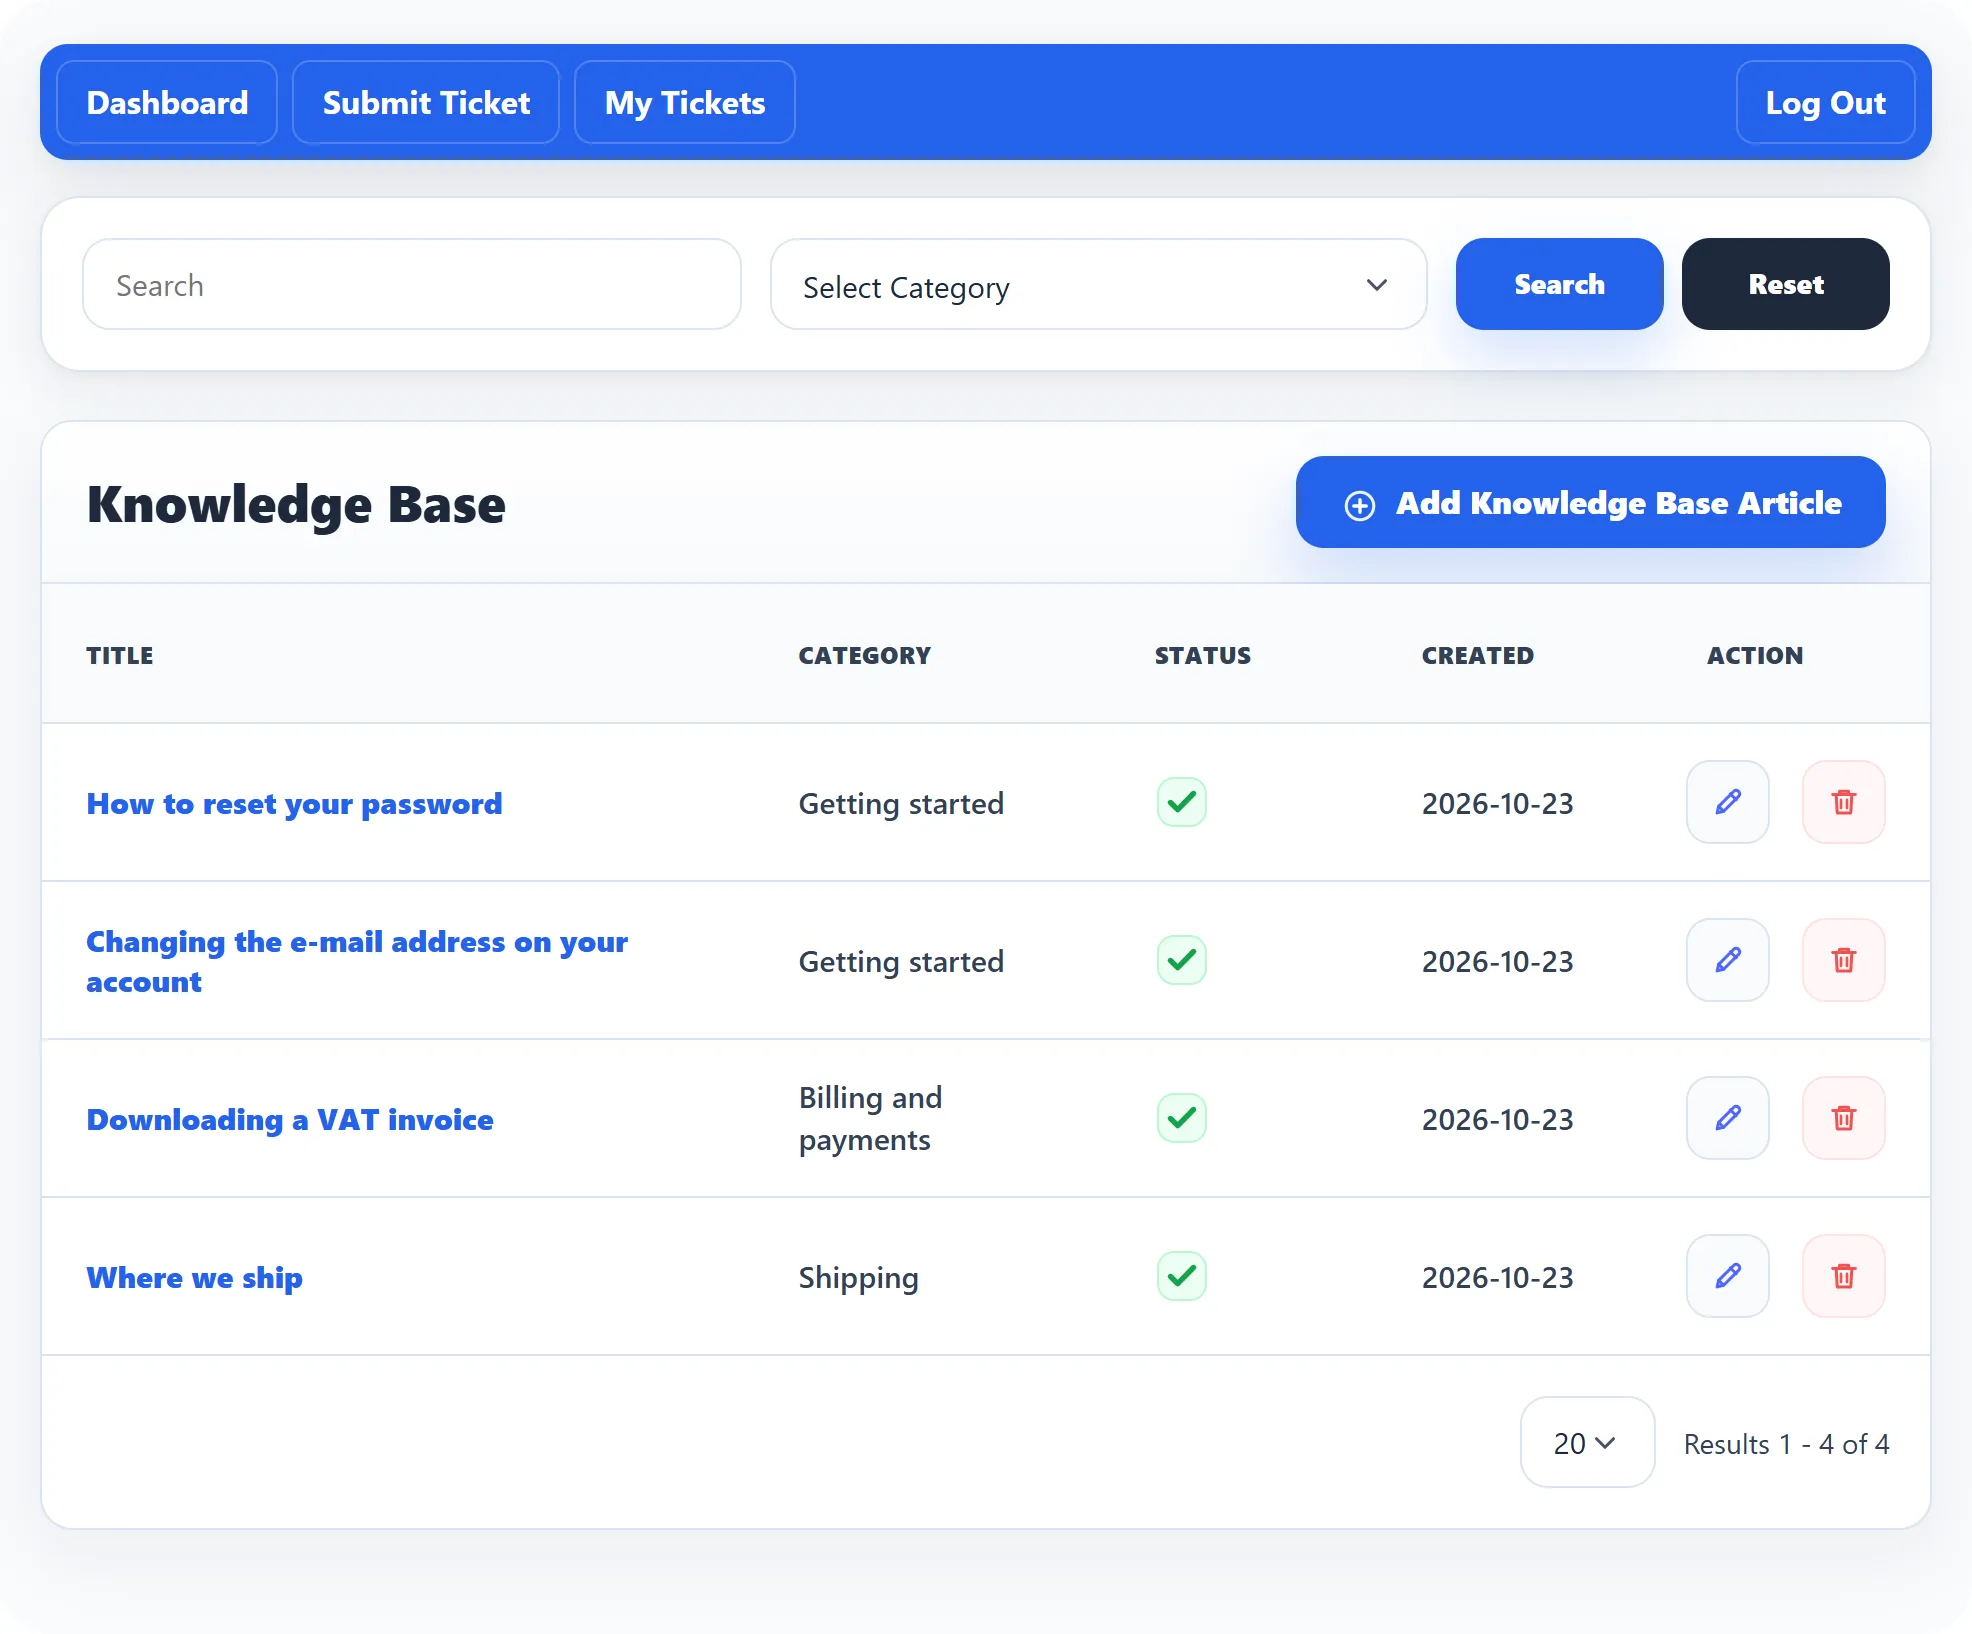
Task: Click the ACTION column header
Action: click(1755, 656)
